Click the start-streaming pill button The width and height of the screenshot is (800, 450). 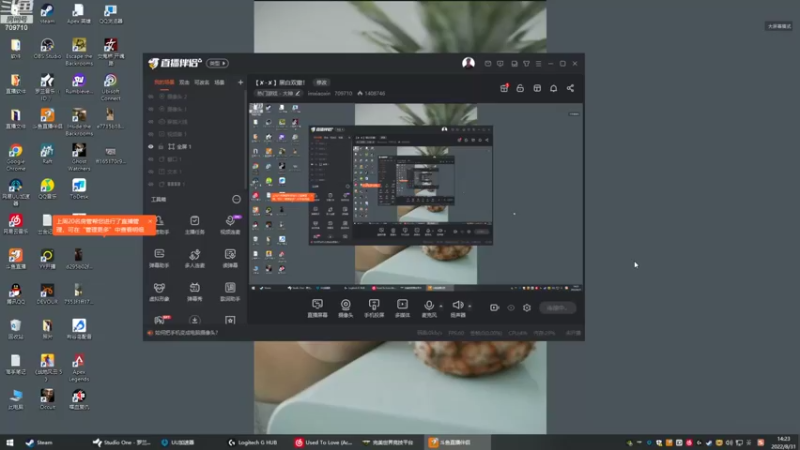point(557,308)
